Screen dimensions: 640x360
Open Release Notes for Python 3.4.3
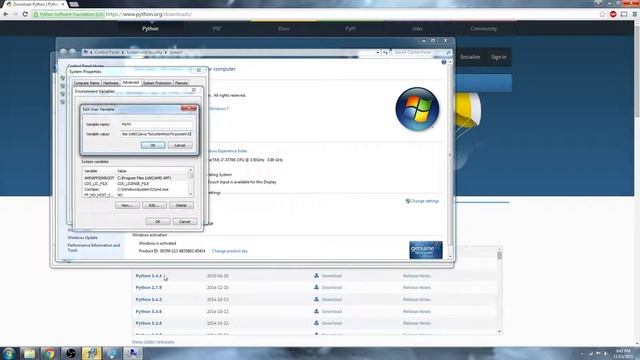tap(417, 276)
